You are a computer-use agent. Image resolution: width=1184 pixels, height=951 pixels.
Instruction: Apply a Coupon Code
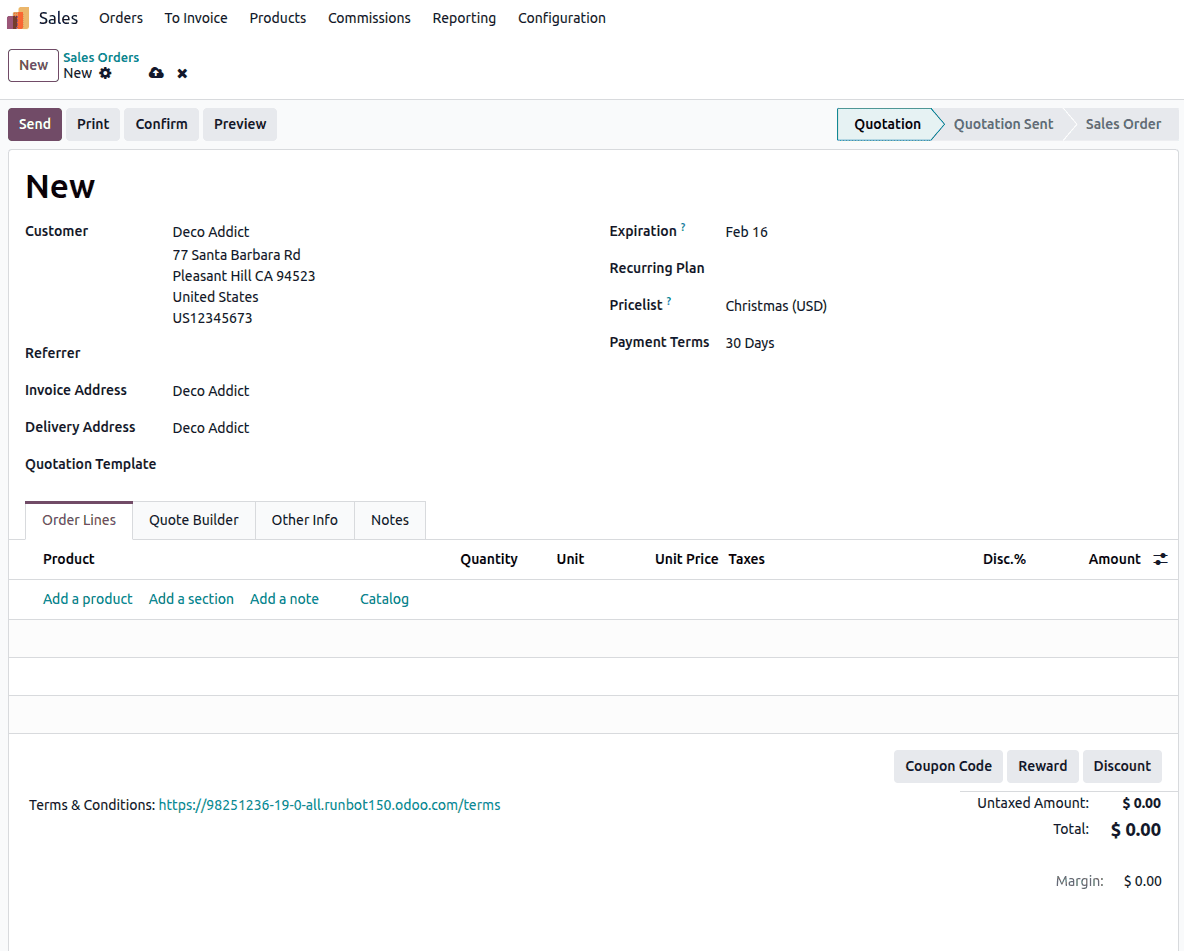[x=947, y=766]
